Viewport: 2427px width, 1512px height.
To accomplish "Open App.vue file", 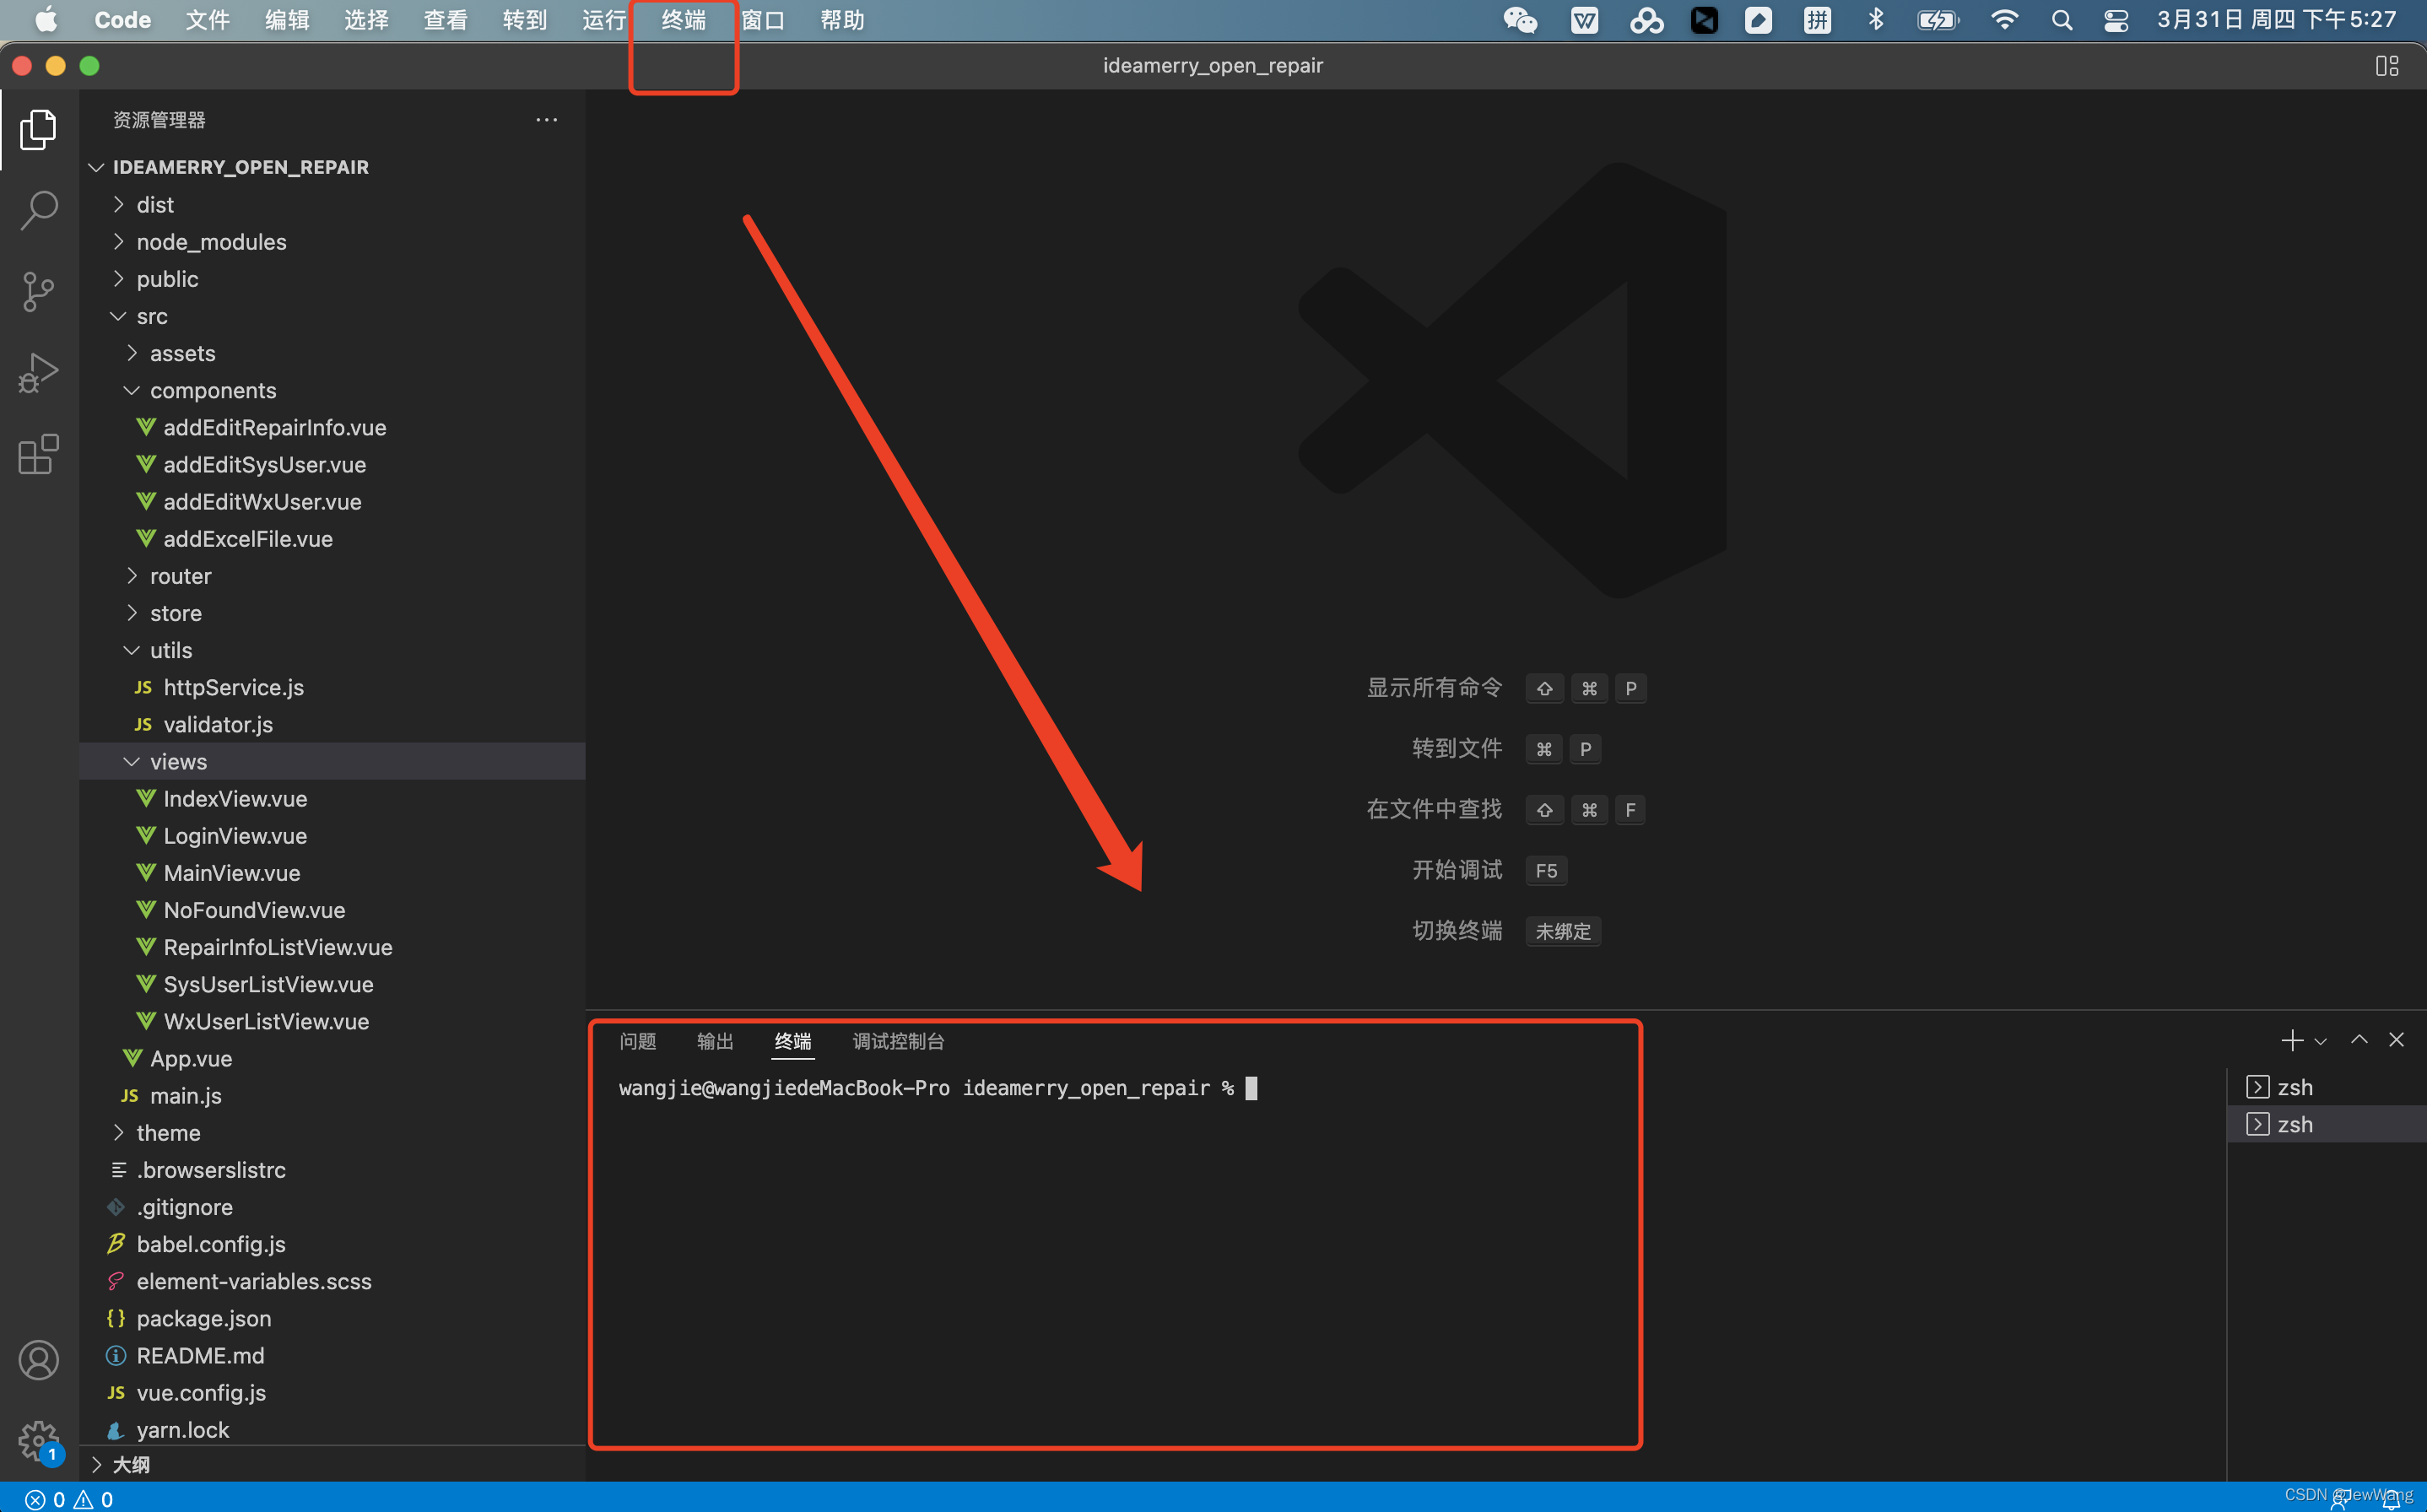I will (x=332, y=1058).
